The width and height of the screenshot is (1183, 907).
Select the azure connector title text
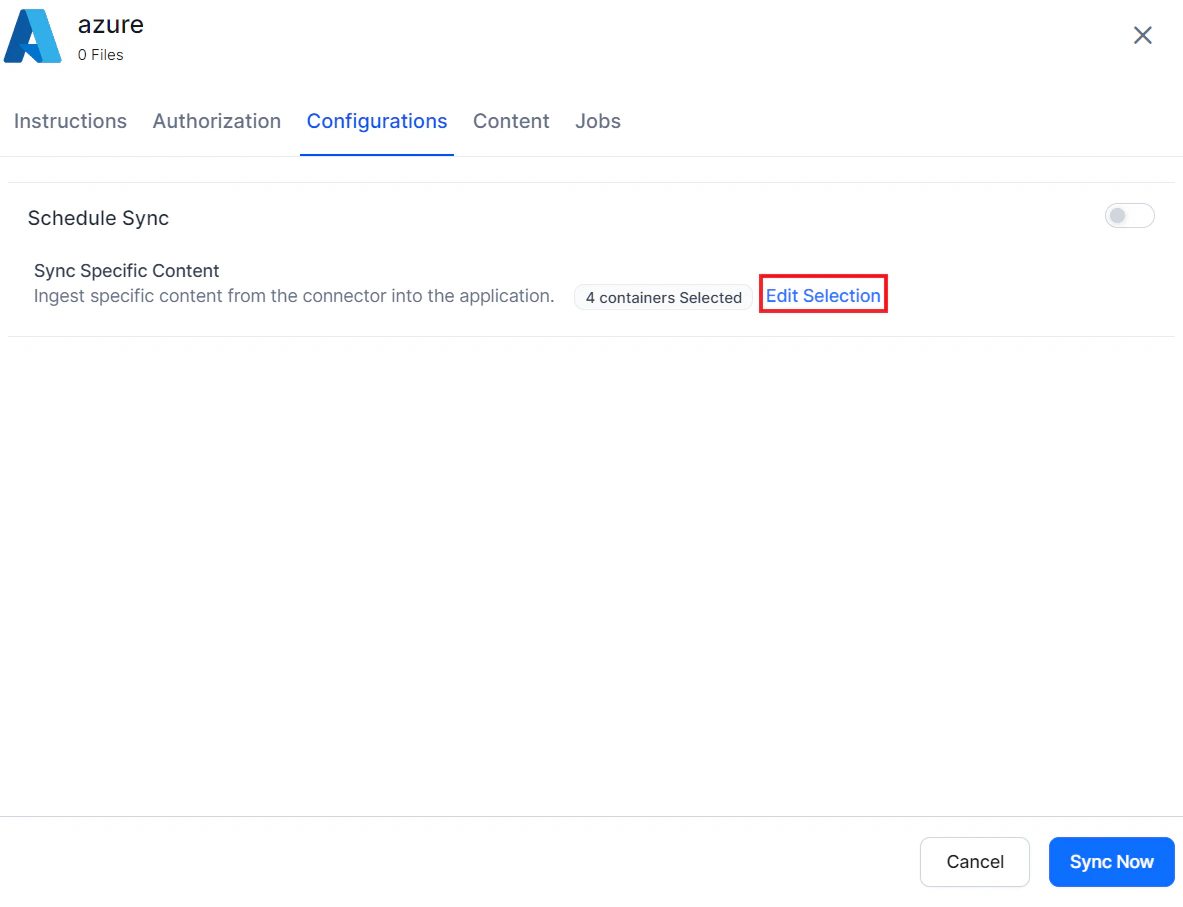click(110, 25)
